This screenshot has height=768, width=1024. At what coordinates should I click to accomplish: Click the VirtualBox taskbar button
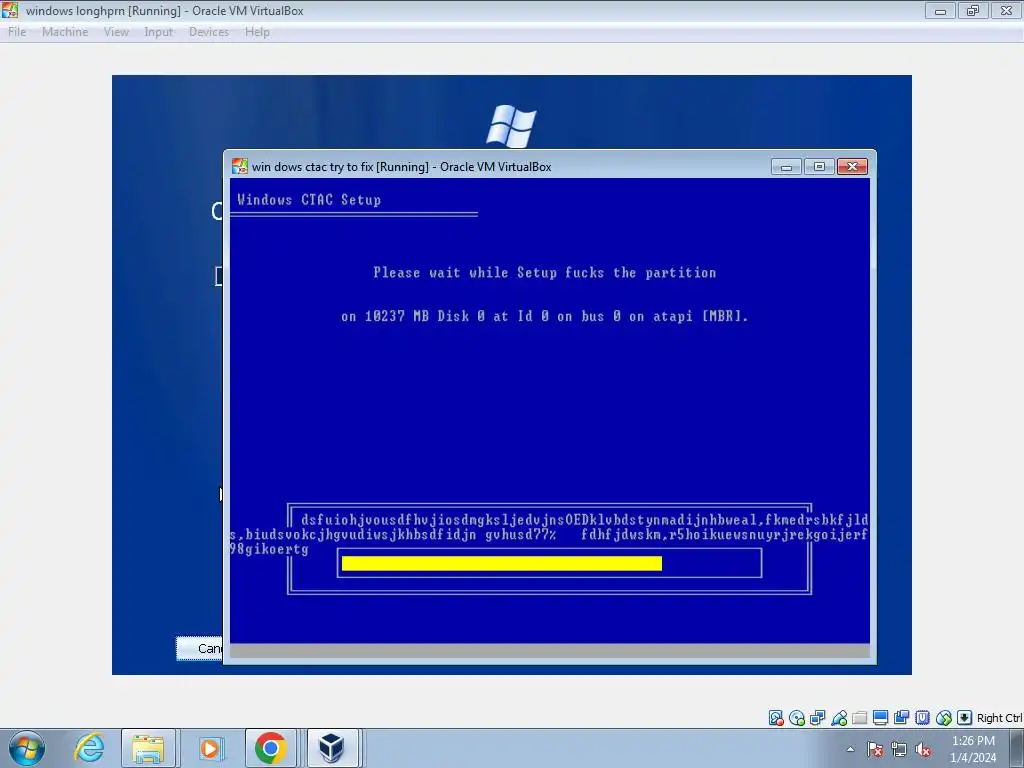click(332, 748)
